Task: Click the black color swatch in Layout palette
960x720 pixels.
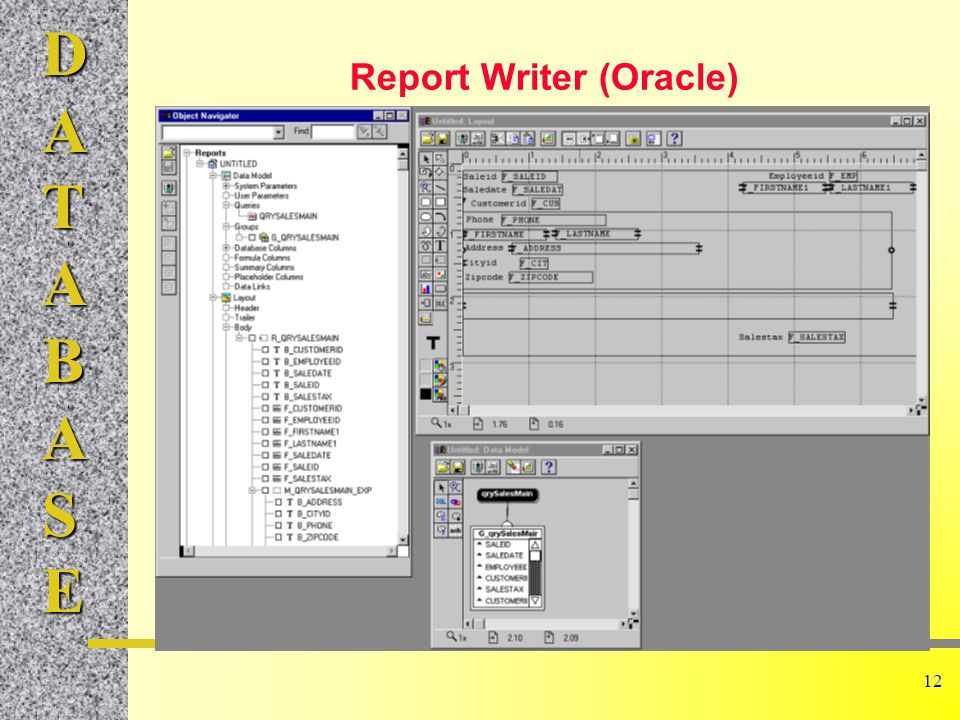Action: click(x=426, y=394)
